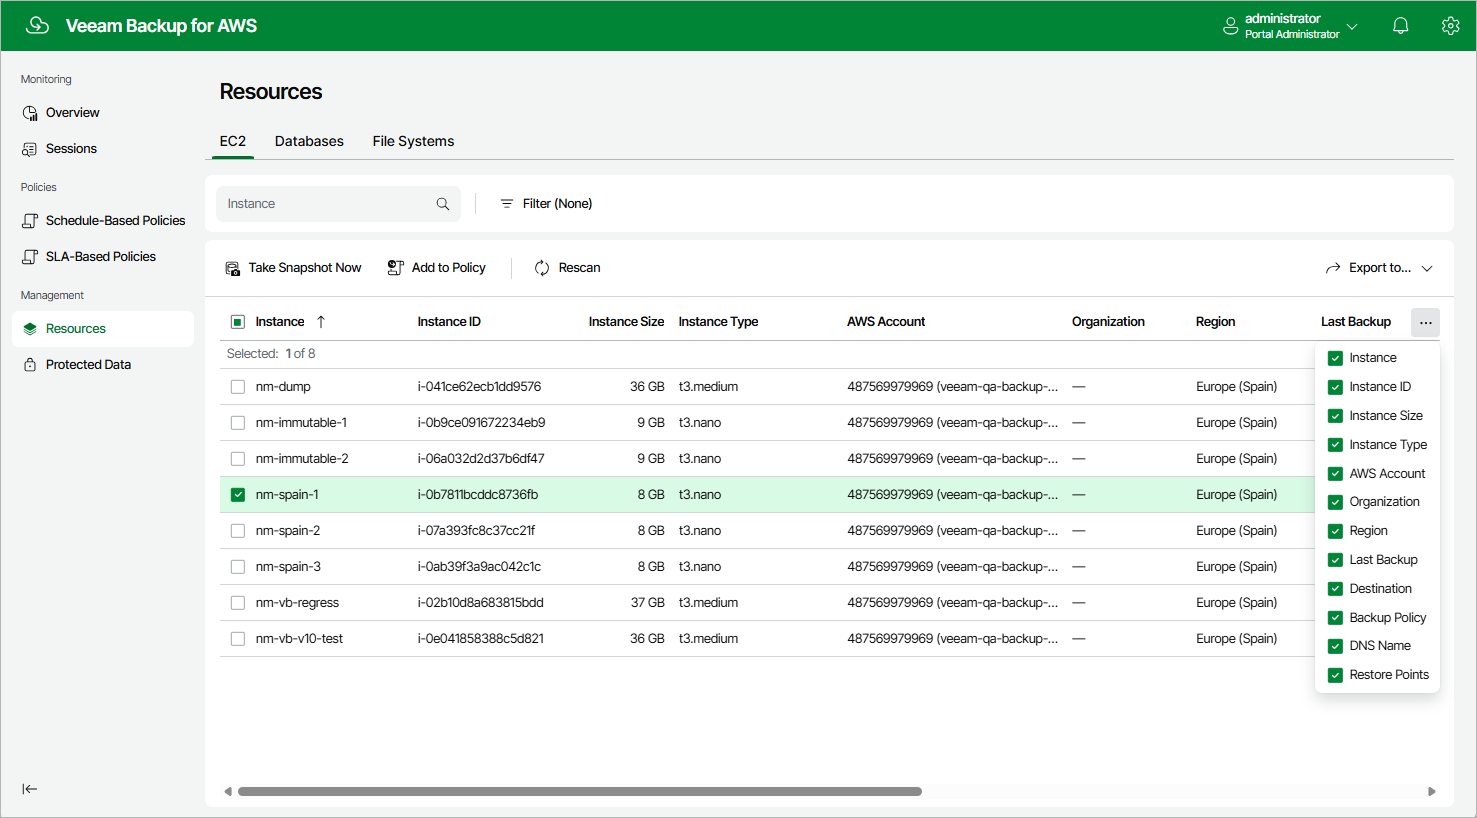
Task: Hide the AWS Account column
Action: [x=1335, y=474]
